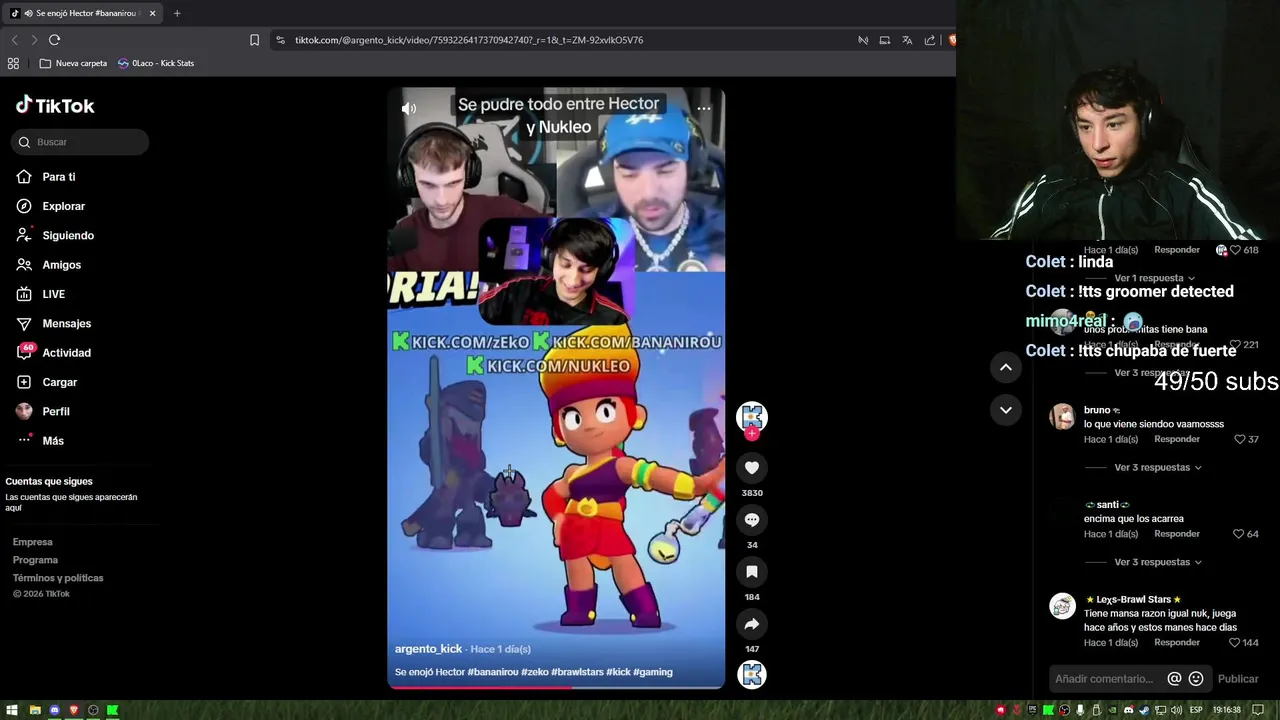Insert a mention with the @ icon
This screenshot has width=1280, height=720.
pyautogui.click(x=1174, y=679)
